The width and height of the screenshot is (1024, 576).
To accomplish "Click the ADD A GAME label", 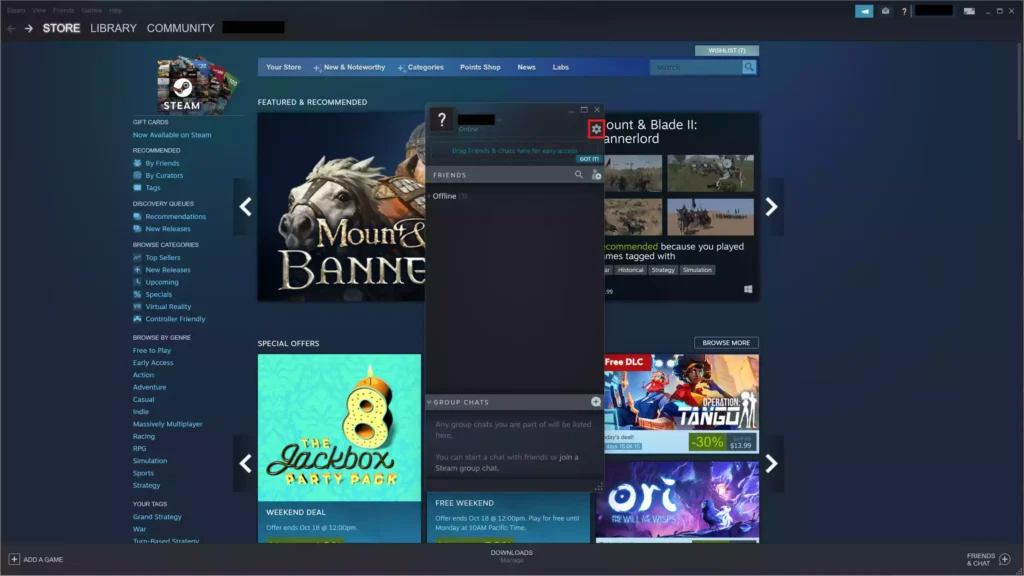I will point(43,560).
